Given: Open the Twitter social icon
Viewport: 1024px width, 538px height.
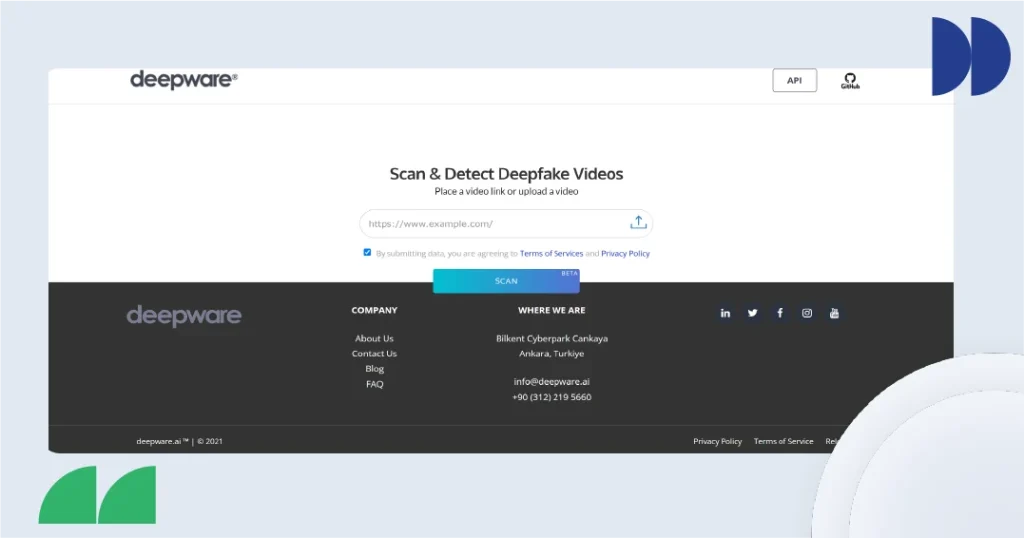Looking at the screenshot, I should click(x=752, y=313).
